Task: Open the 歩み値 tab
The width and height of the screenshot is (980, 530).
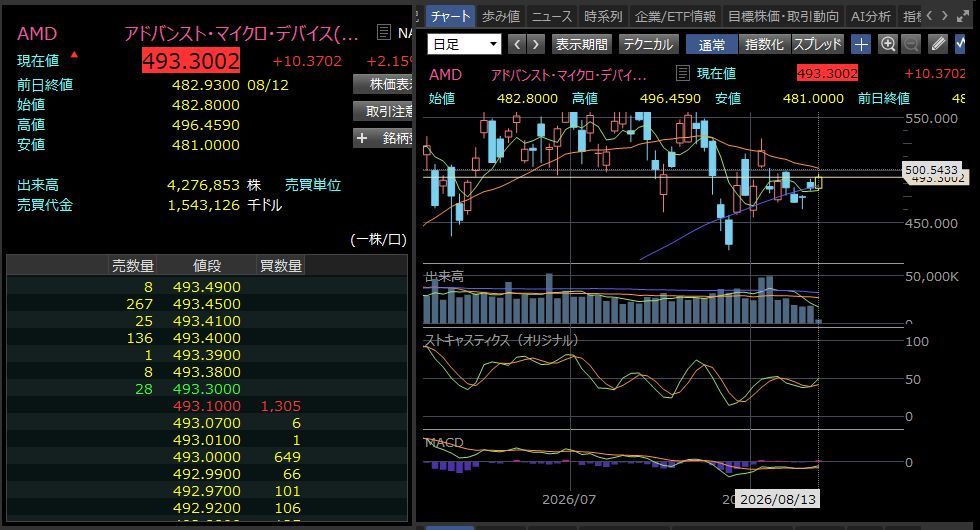Action: tap(501, 16)
